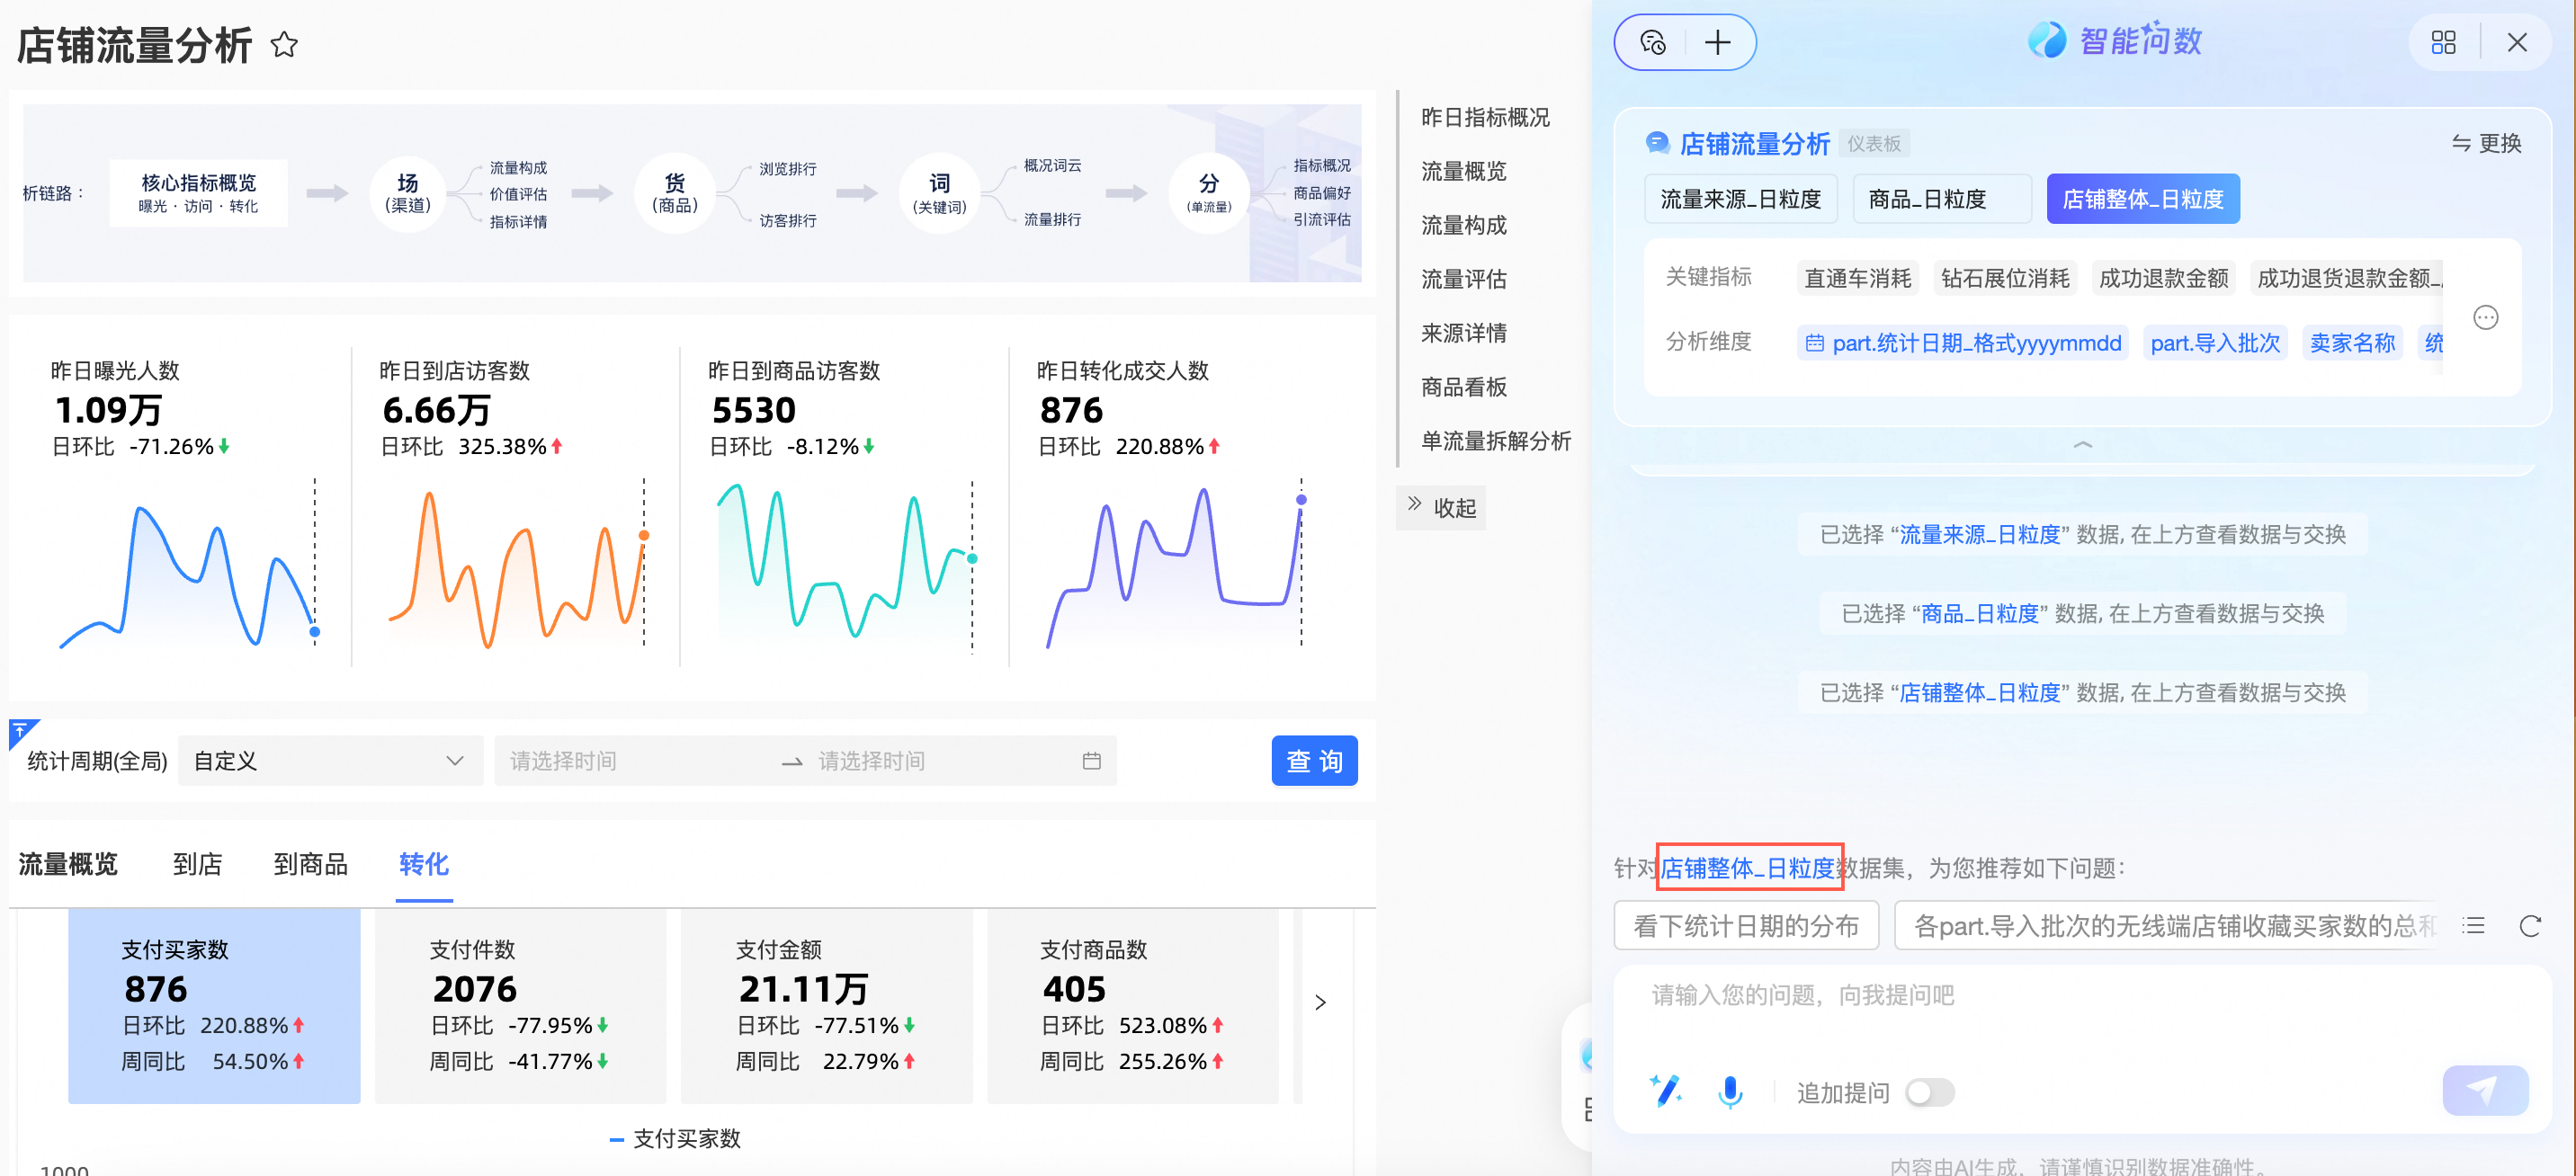Click the 核心指标概览 box
Screen dimensions: 2576x1176
point(198,193)
